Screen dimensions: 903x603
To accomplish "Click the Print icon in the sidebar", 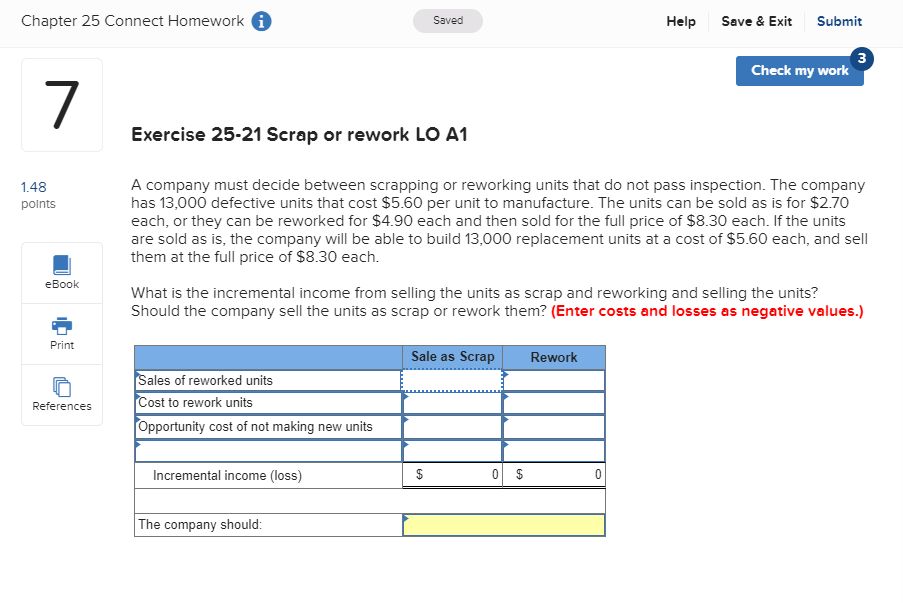I will [61, 333].
